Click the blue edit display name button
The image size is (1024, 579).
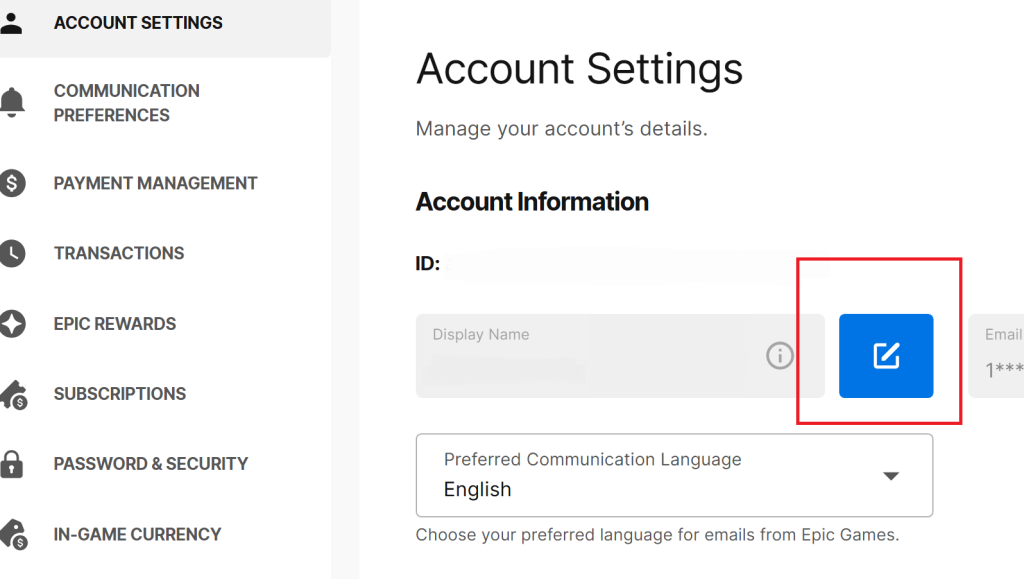click(x=886, y=356)
